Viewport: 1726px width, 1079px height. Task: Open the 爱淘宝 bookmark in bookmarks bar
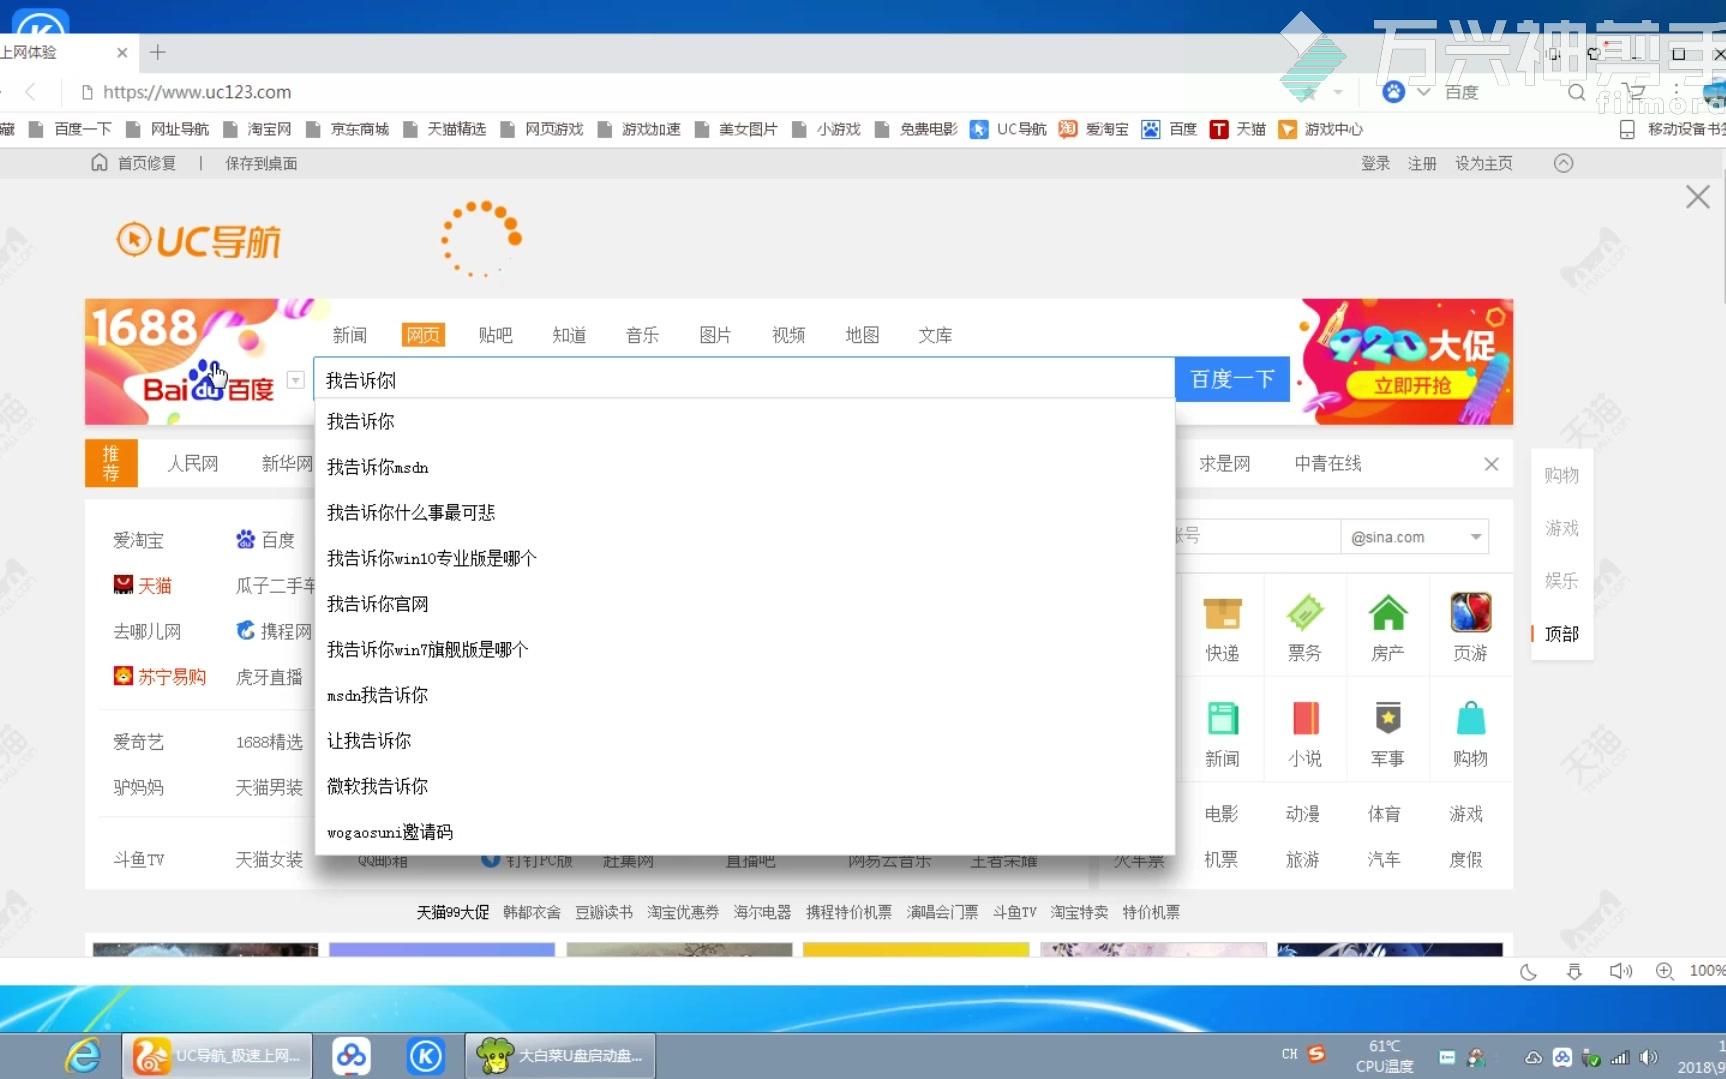pos(1094,129)
